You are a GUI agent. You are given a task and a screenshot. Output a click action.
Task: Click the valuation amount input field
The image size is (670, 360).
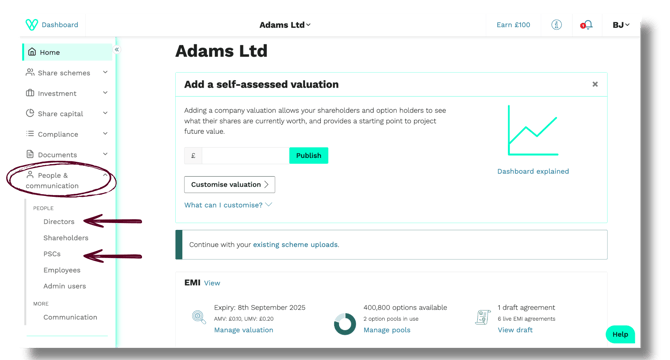click(245, 155)
